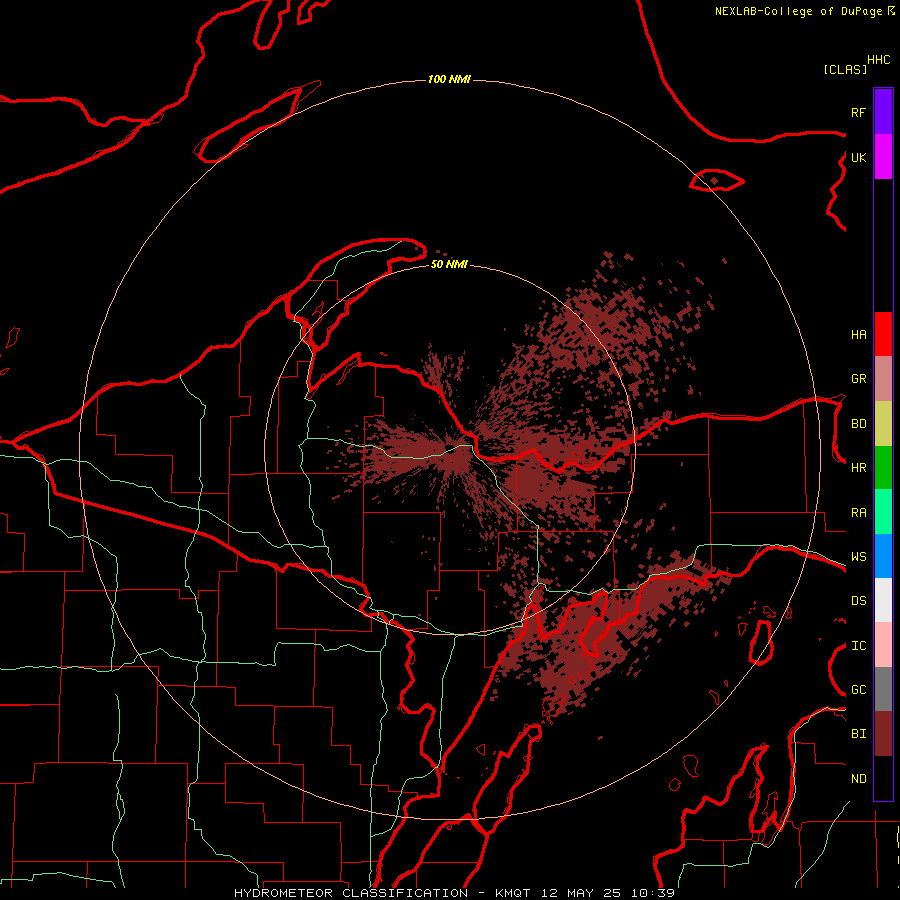Click the 100 NMI range ring label

[449, 79]
